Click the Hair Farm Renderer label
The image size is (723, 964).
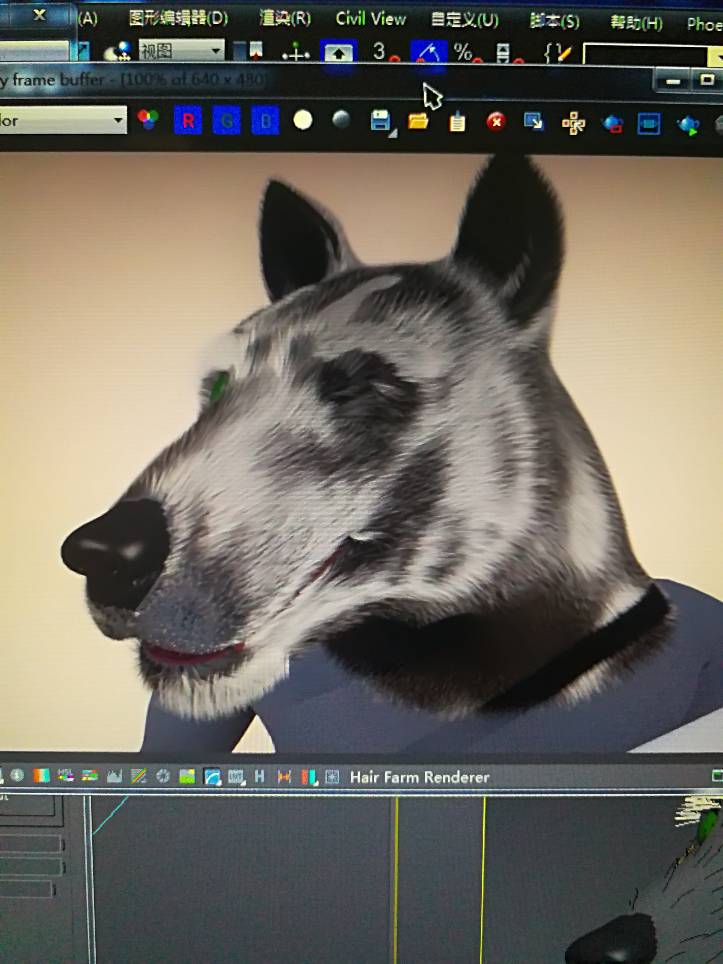point(420,778)
